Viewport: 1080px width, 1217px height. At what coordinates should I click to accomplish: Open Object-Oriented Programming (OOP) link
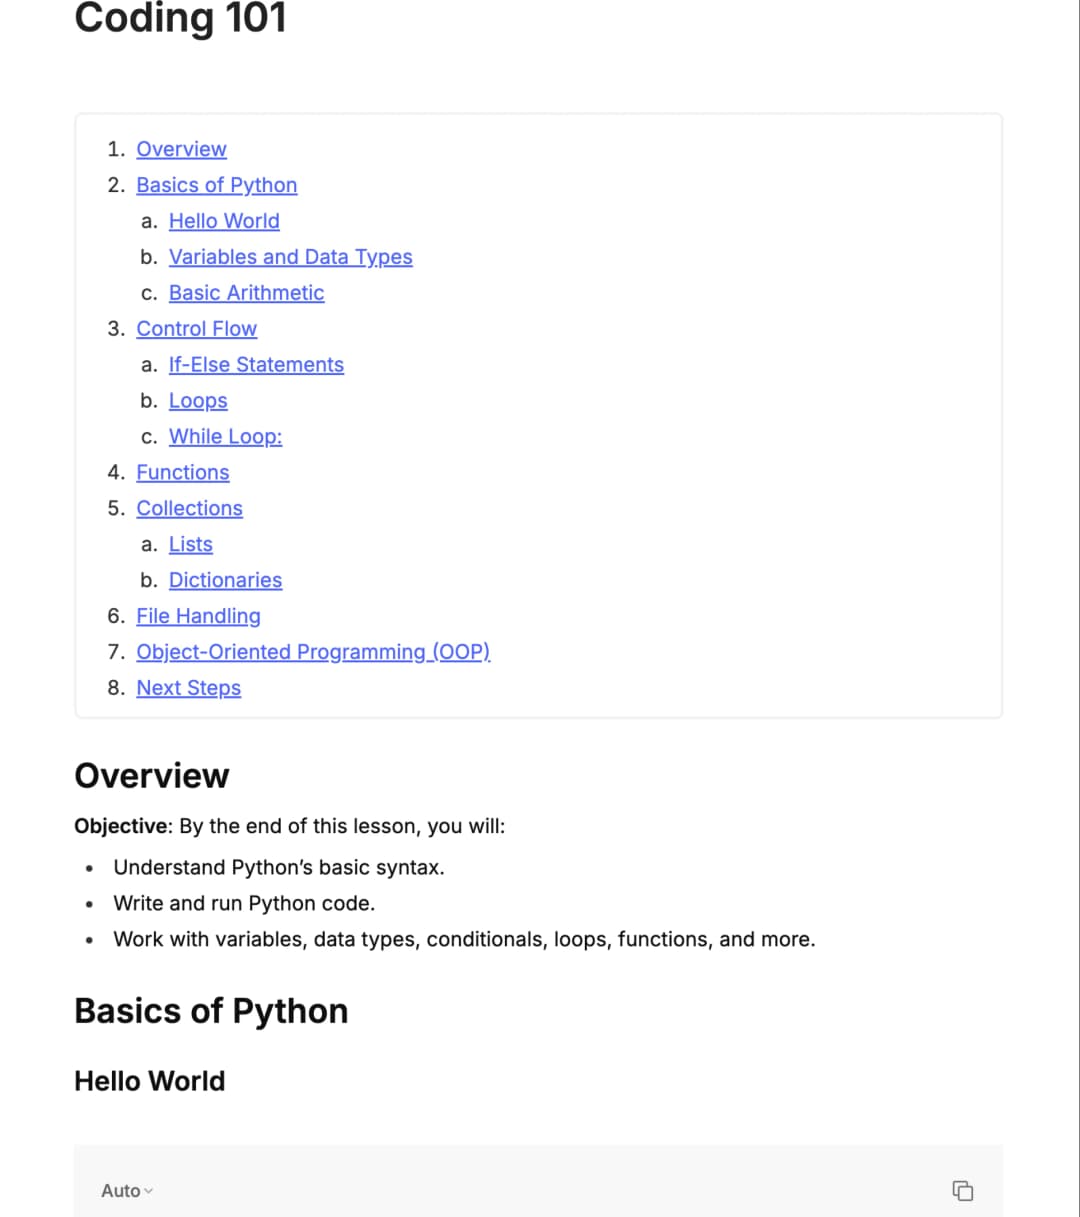pyautogui.click(x=313, y=653)
